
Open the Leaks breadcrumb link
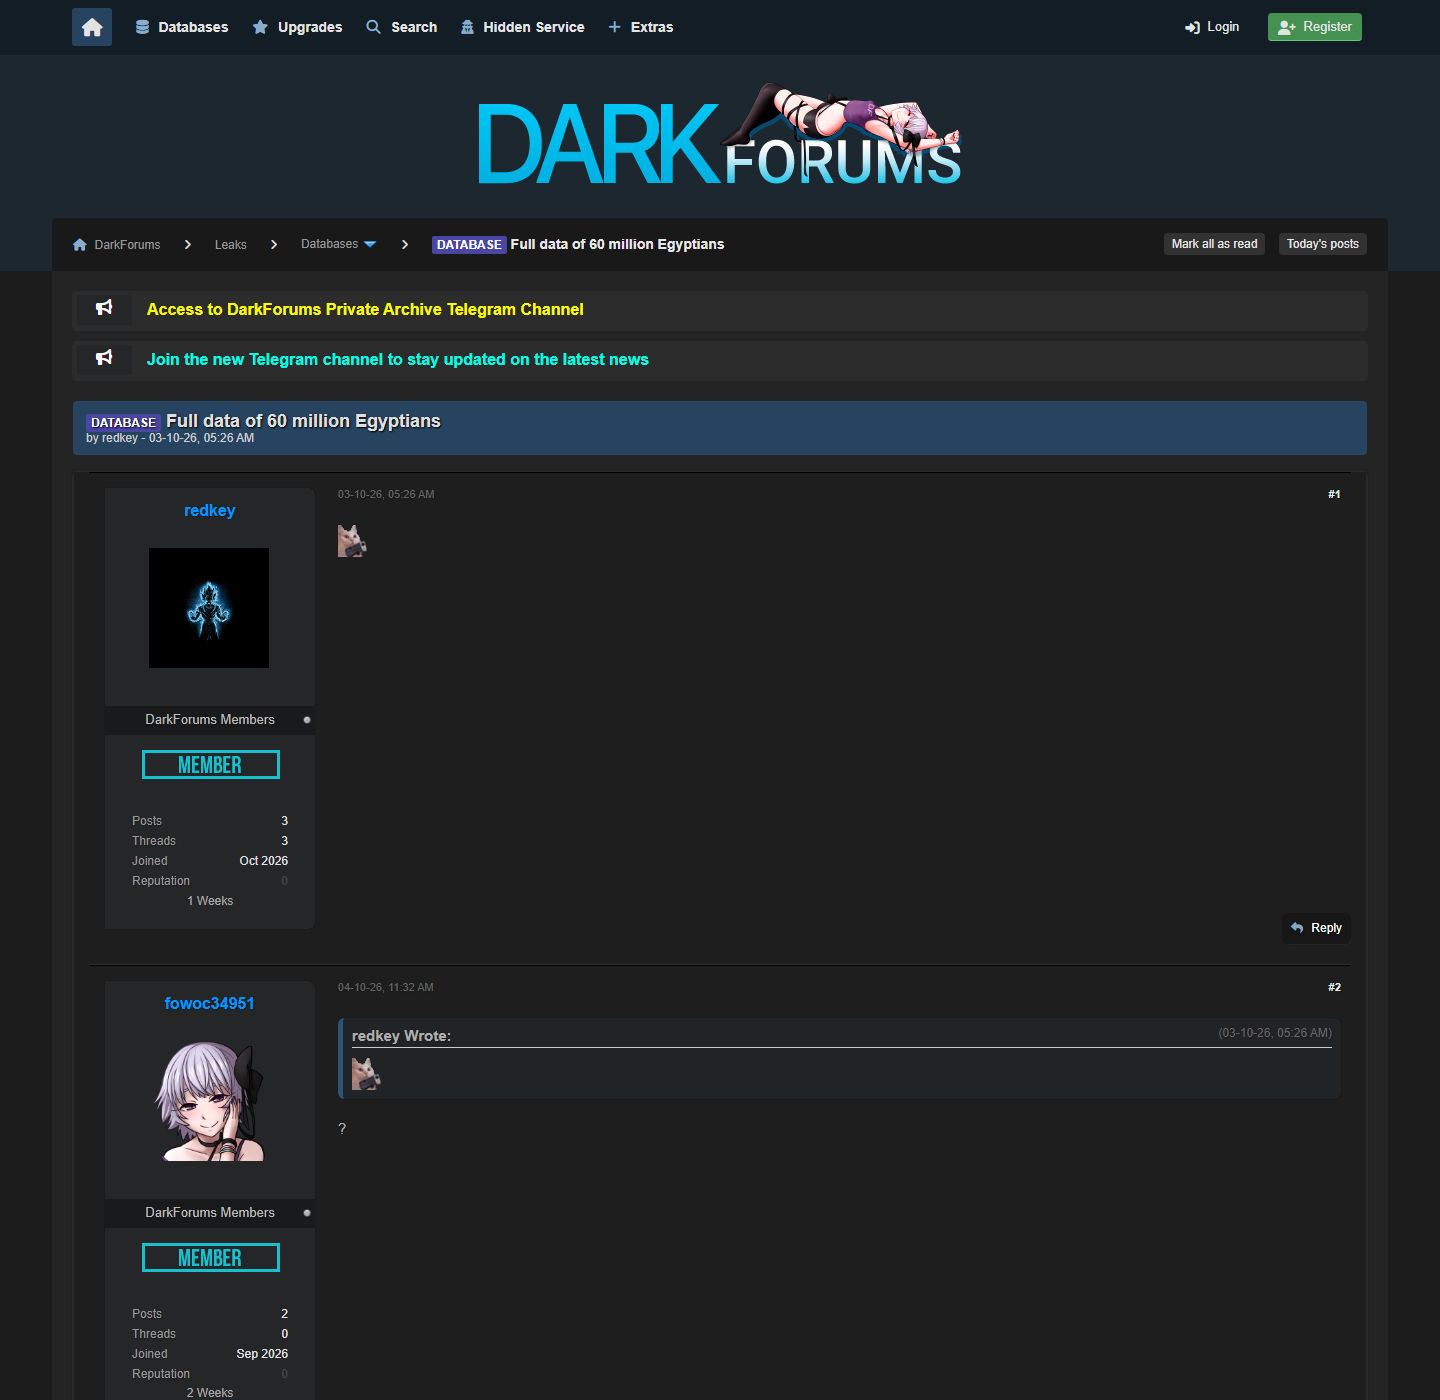pyautogui.click(x=231, y=245)
